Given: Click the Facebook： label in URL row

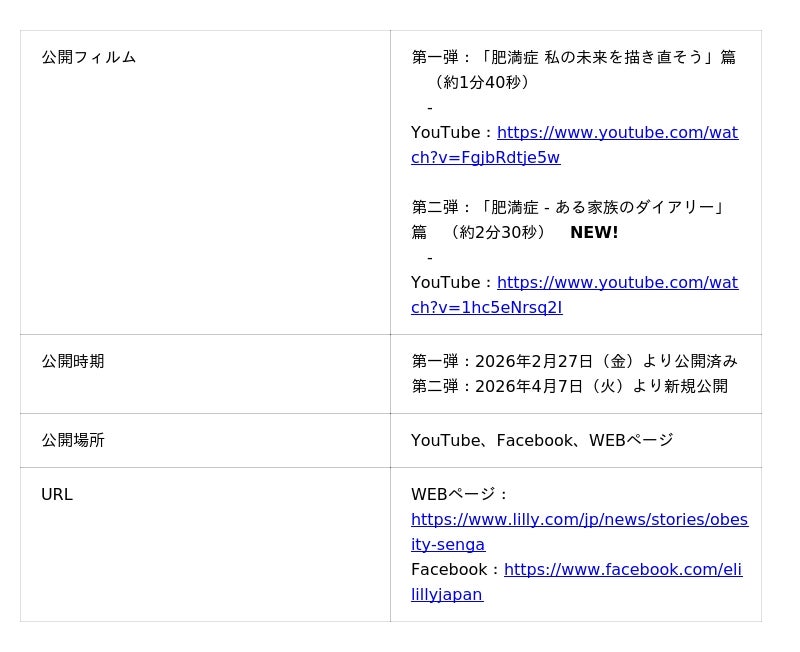Looking at the screenshot, I should pos(456,570).
